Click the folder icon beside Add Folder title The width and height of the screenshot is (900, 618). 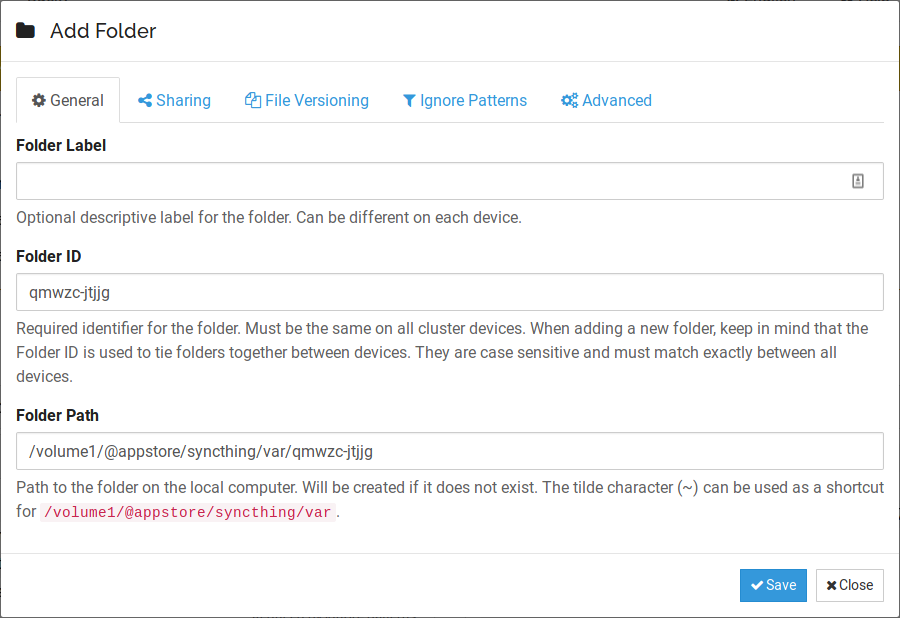click(x=25, y=30)
